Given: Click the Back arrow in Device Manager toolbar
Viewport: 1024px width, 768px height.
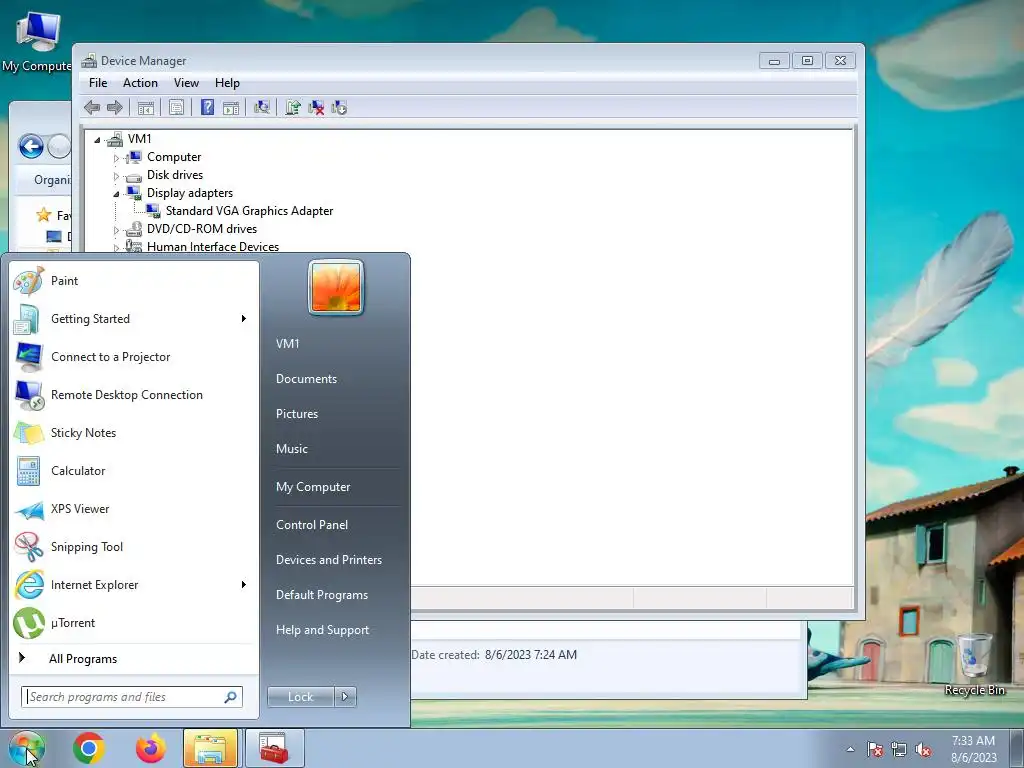Looking at the screenshot, I should [x=92, y=108].
